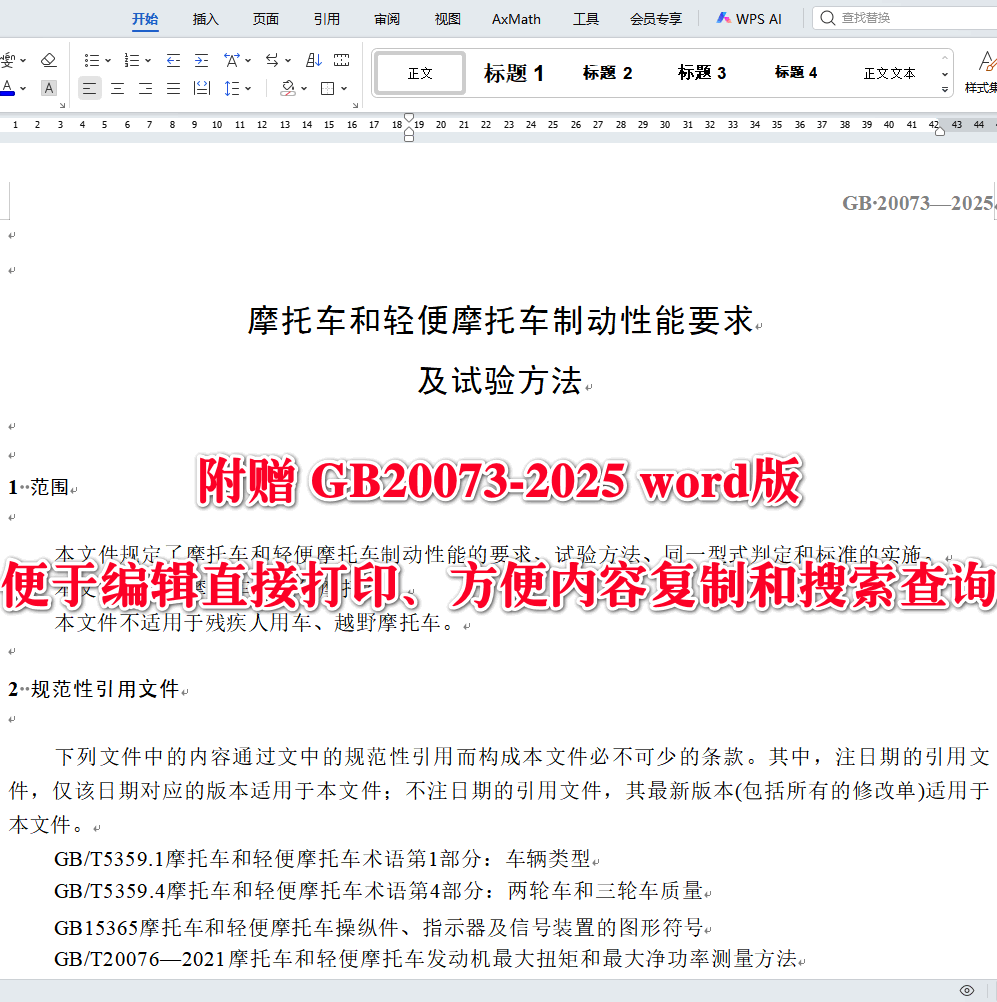Switch to the 插入 ribbon tab
Viewport: 997px width, 1002px height.
205,18
